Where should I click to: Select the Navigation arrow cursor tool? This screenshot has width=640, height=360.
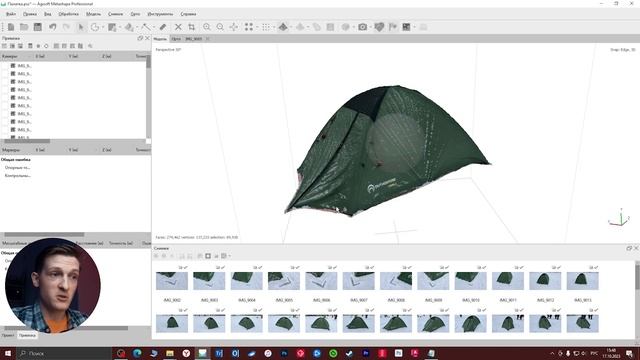[81, 27]
